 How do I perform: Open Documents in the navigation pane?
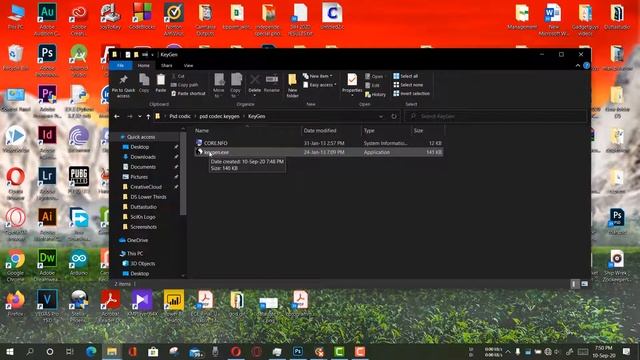coord(143,167)
